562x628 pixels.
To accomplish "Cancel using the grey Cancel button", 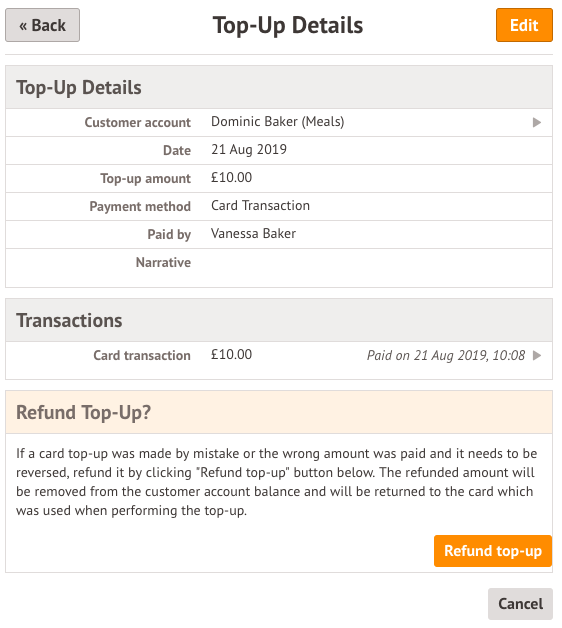I will 520,604.
